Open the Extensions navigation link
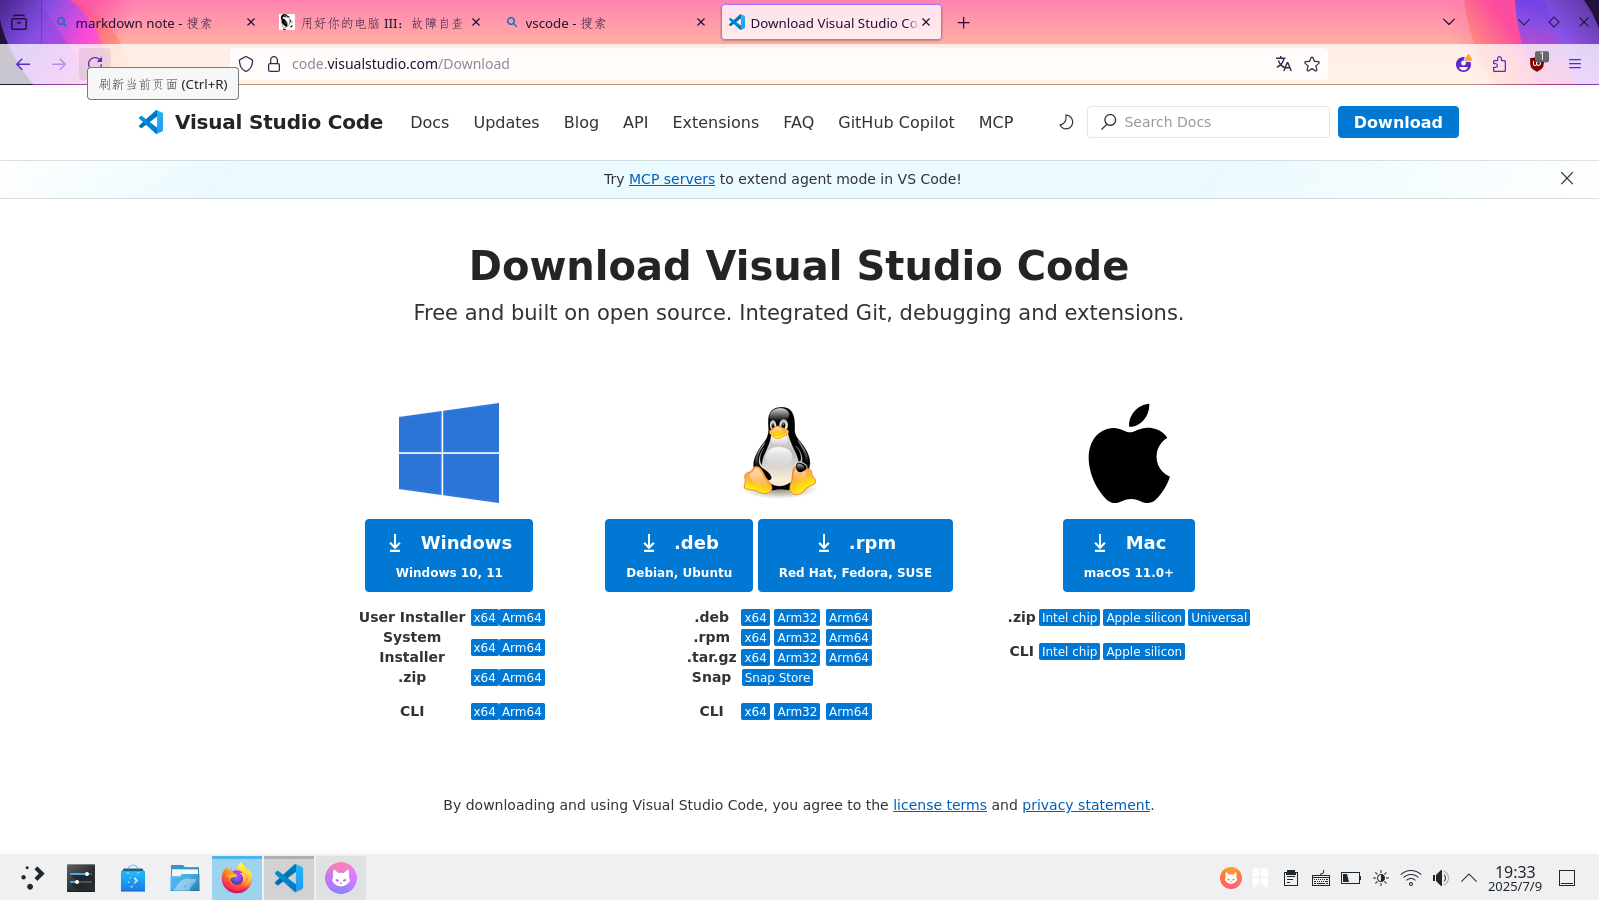This screenshot has width=1599, height=900. click(x=716, y=122)
